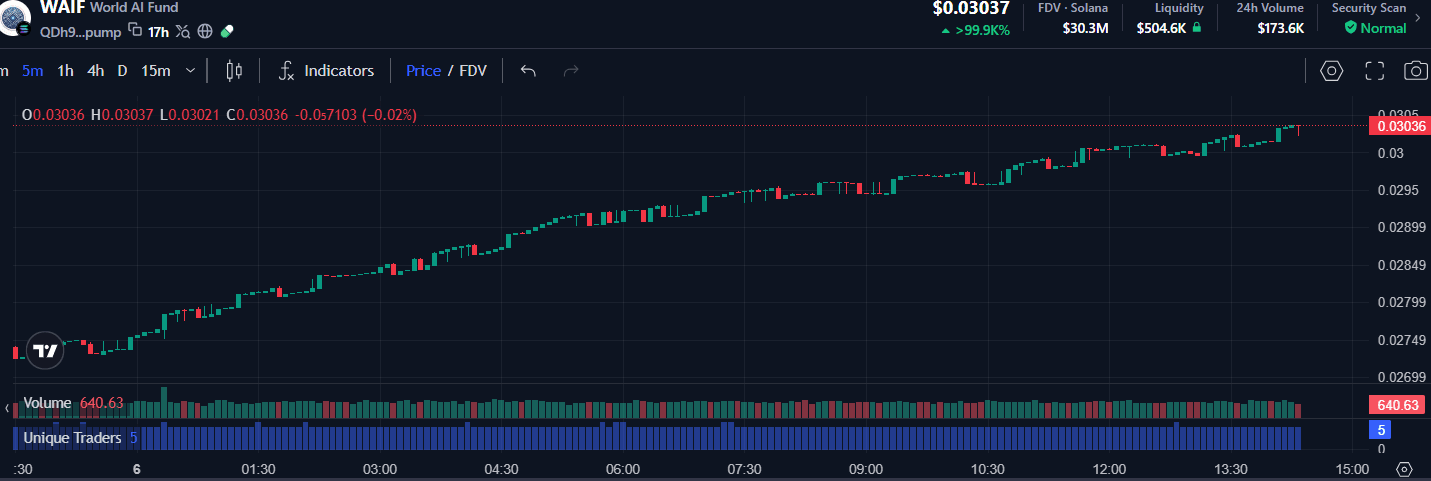The width and height of the screenshot is (1431, 481).
Task: Click the 09:00 time axis label
Action: (865, 469)
